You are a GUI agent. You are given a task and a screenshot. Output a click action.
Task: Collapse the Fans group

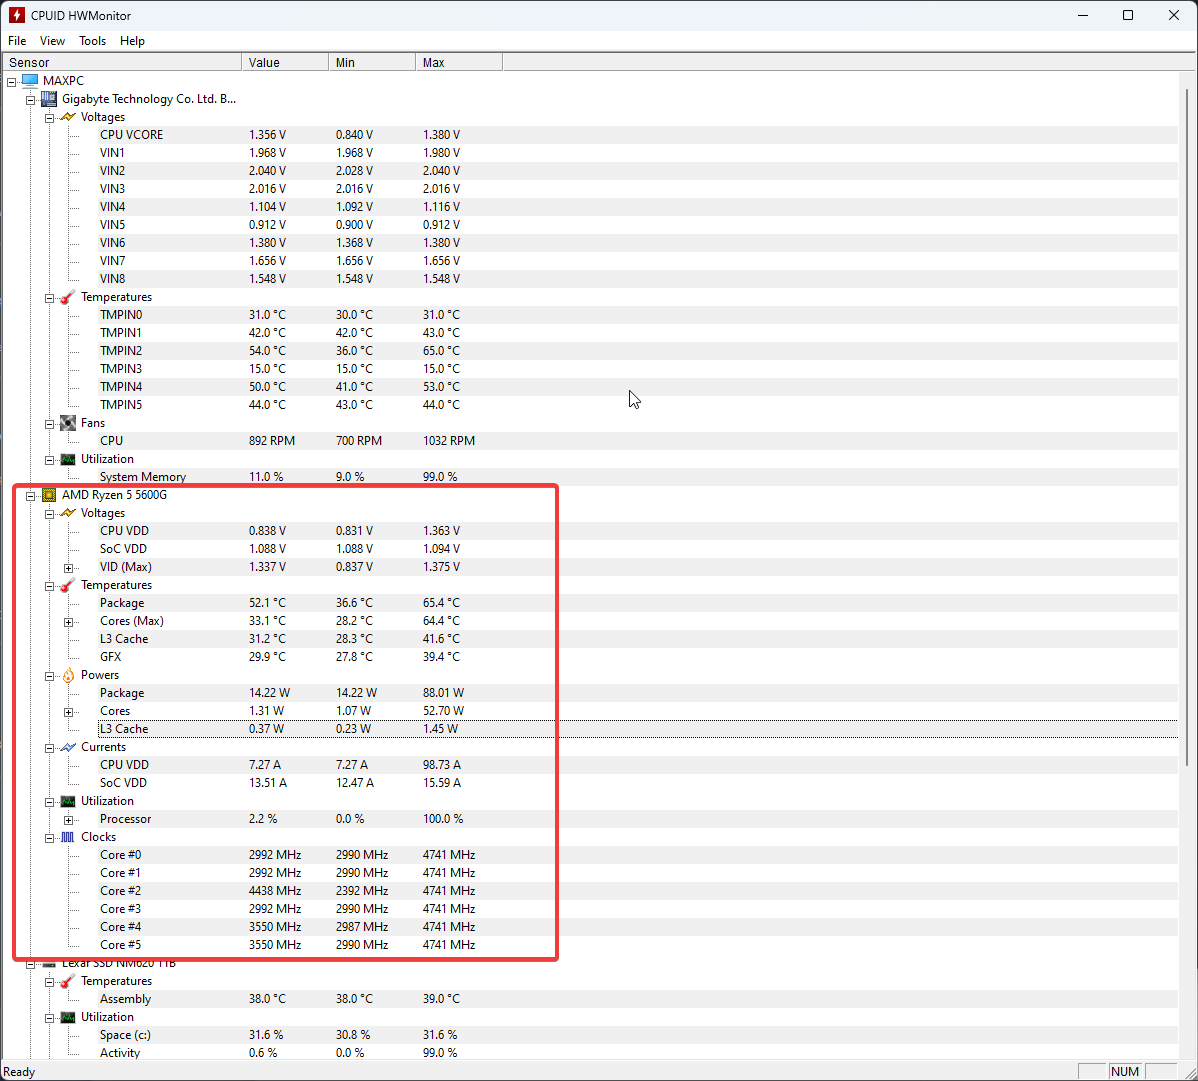click(50, 424)
